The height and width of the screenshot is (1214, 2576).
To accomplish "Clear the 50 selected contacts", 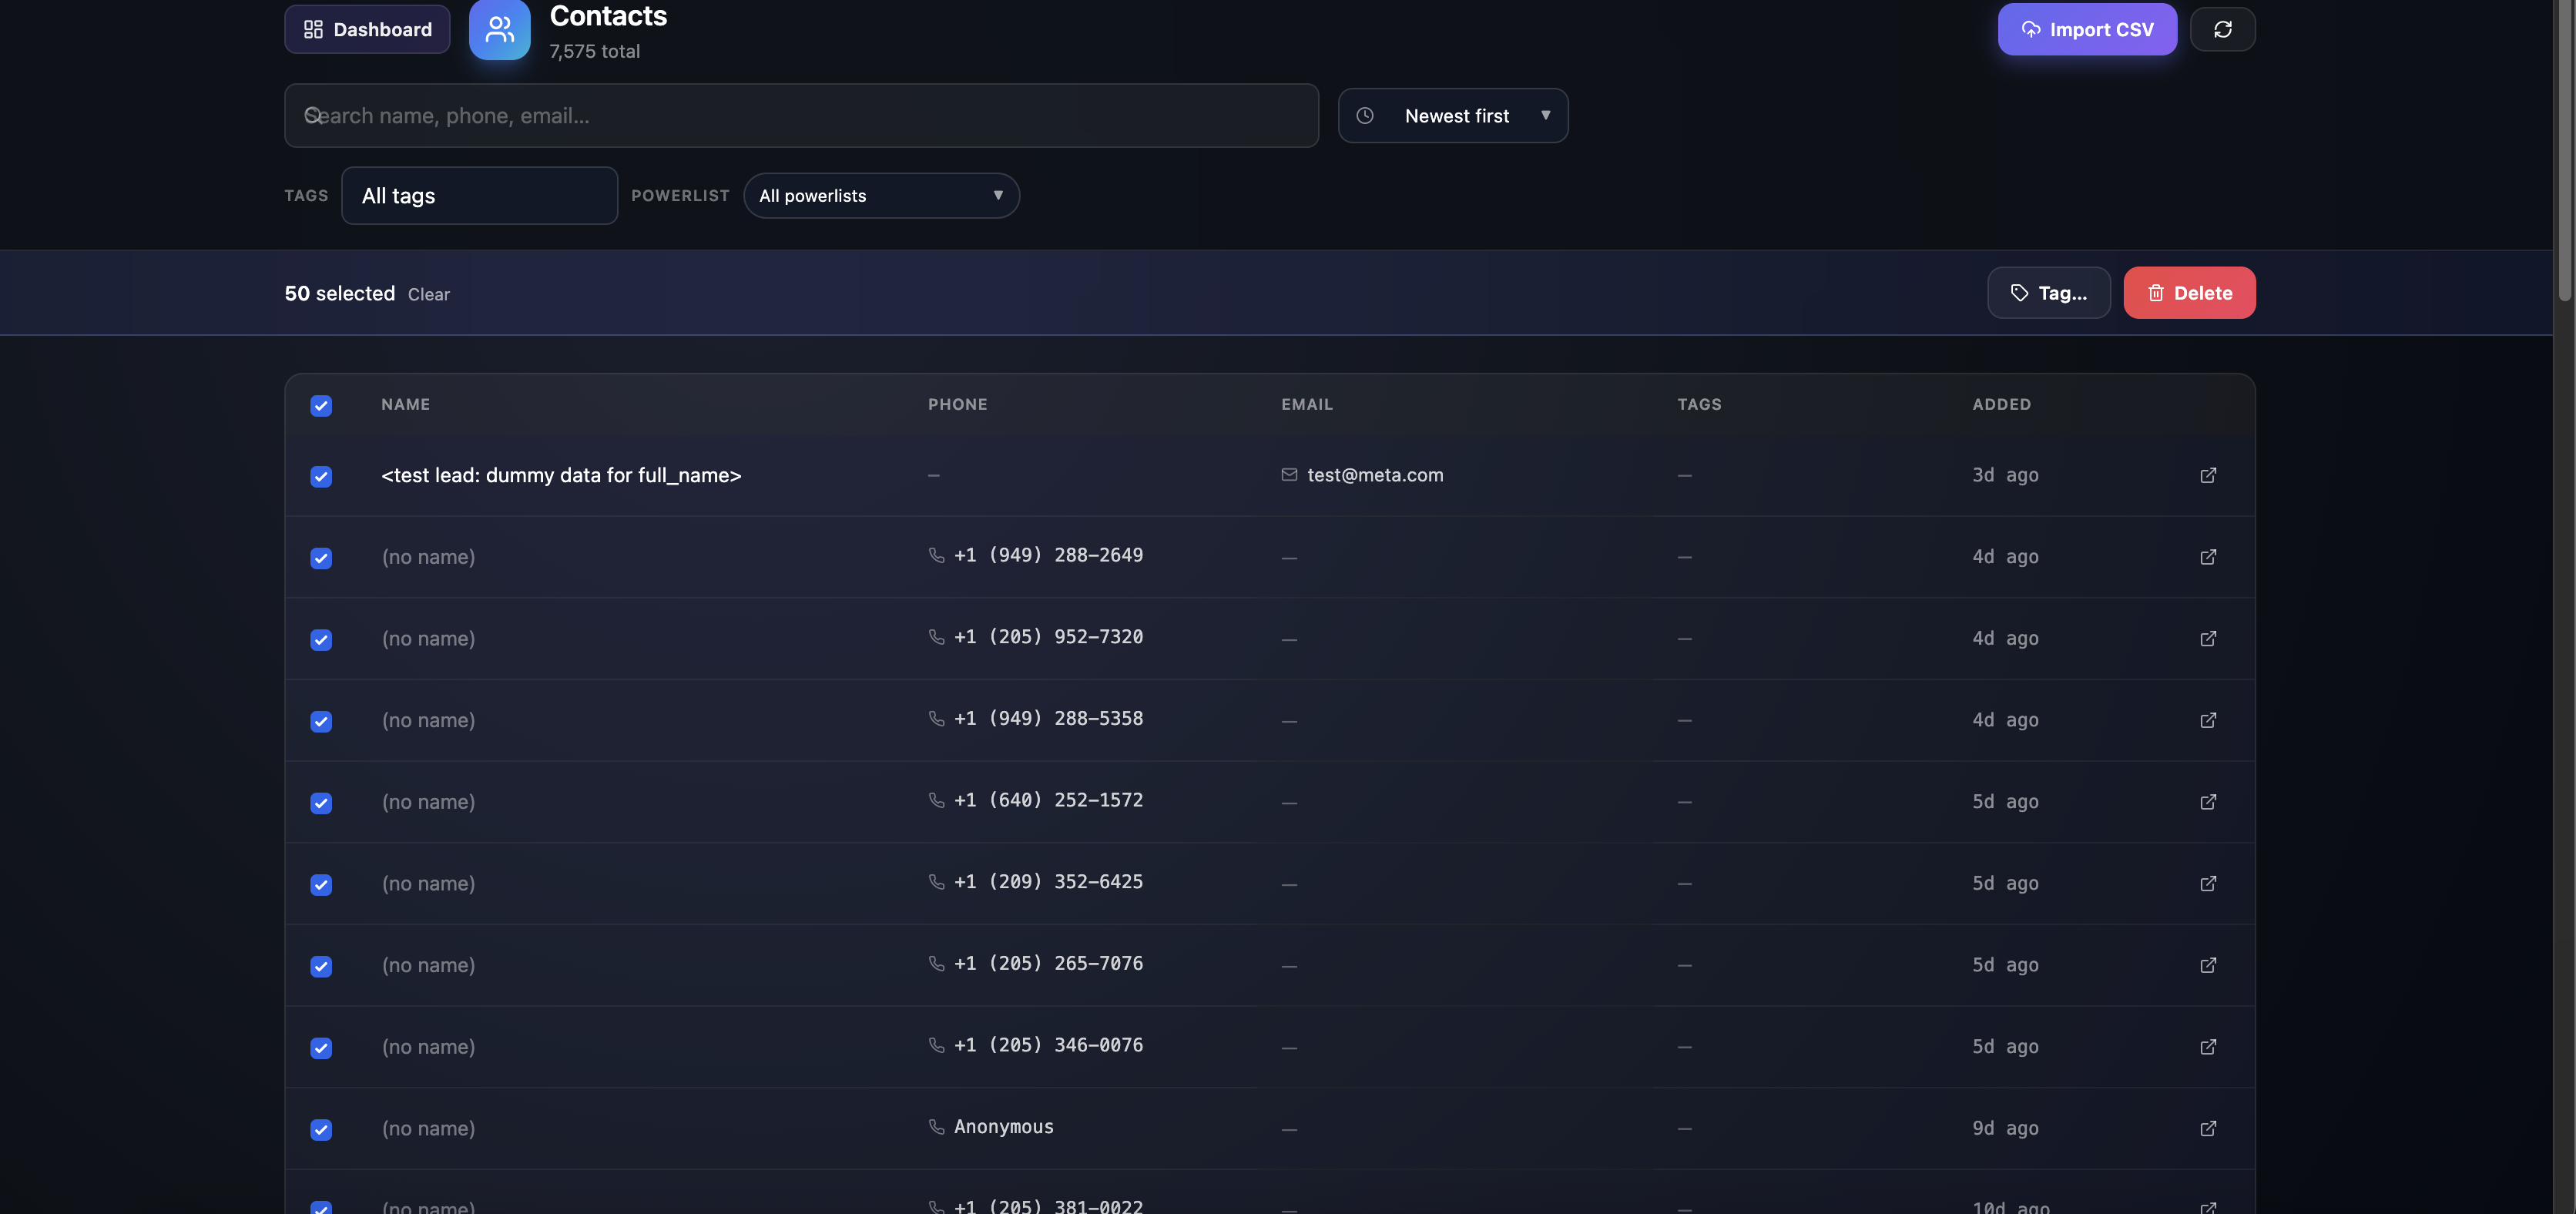I will (428, 294).
